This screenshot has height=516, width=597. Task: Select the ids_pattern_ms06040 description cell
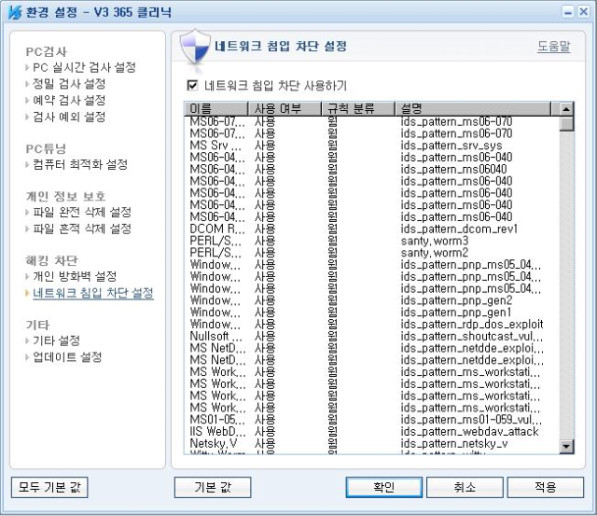[x=454, y=169]
